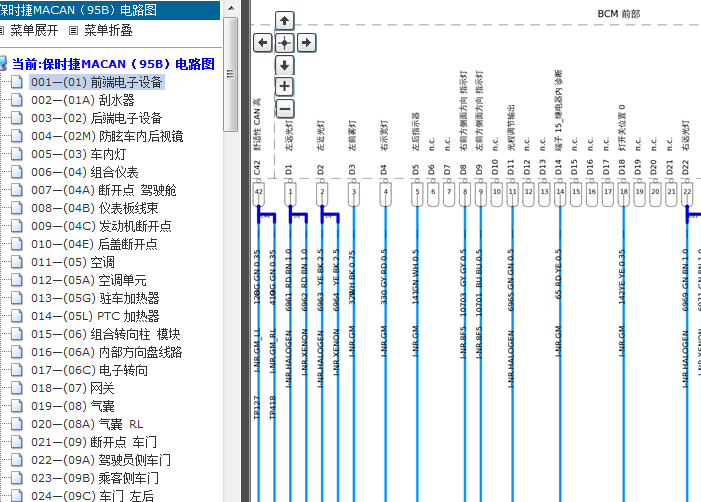Screen dimensions: 701x502
Task: Click document icon beside 006—(04) 组合仪表
Action: [17, 172]
